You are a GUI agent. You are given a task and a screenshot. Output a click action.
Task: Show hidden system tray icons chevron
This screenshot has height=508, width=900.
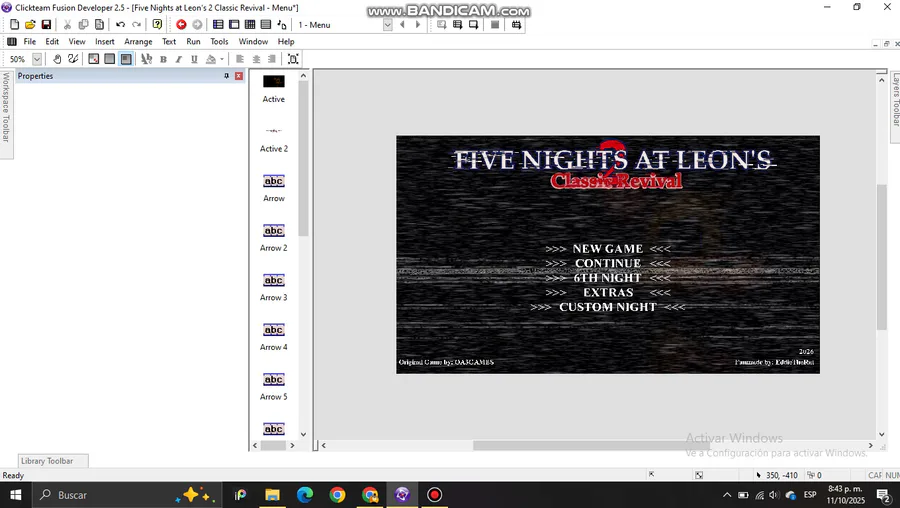click(727, 495)
